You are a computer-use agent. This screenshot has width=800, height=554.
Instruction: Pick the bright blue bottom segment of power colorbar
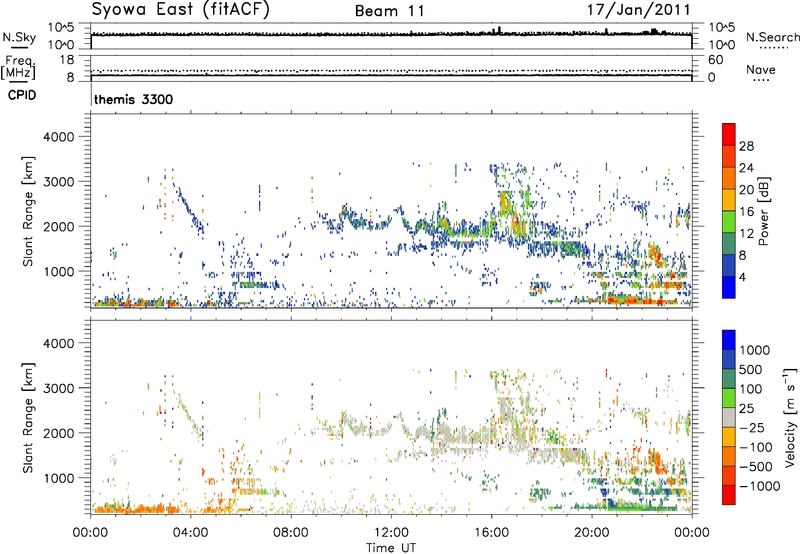tap(729, 287)
